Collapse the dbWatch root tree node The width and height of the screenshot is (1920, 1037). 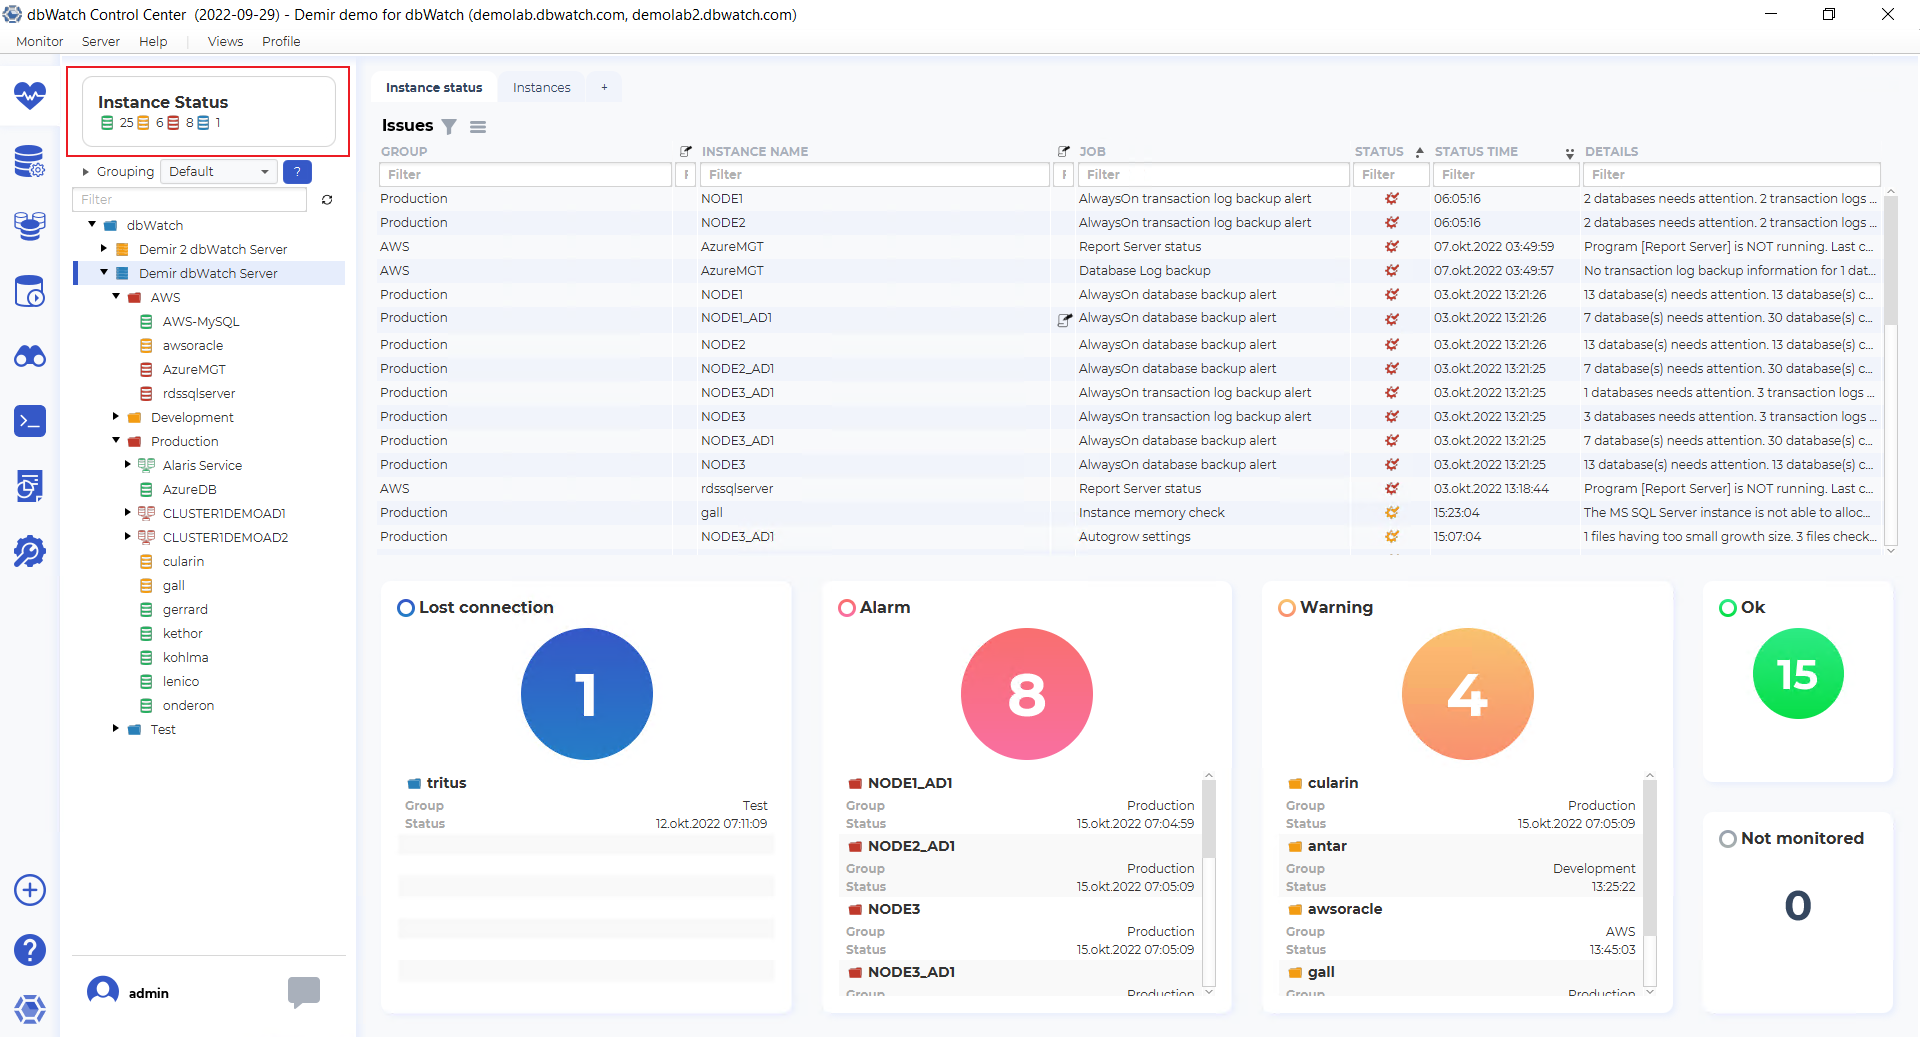[x=92, y=225]
